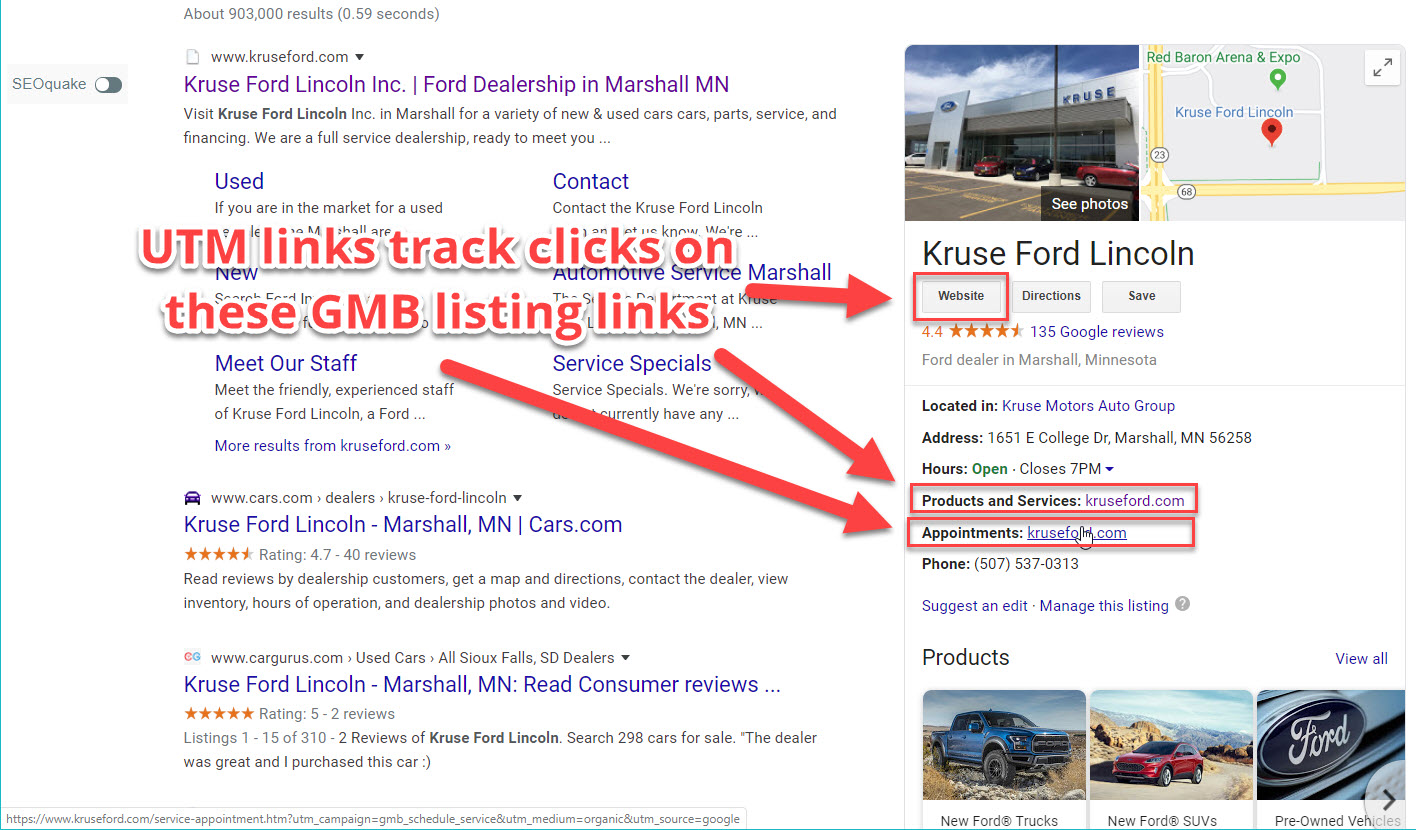Click the CarGurus favicon beside www.cargurus.com
The height and width of the screenshot is (830, 1416).
point(192,657)
